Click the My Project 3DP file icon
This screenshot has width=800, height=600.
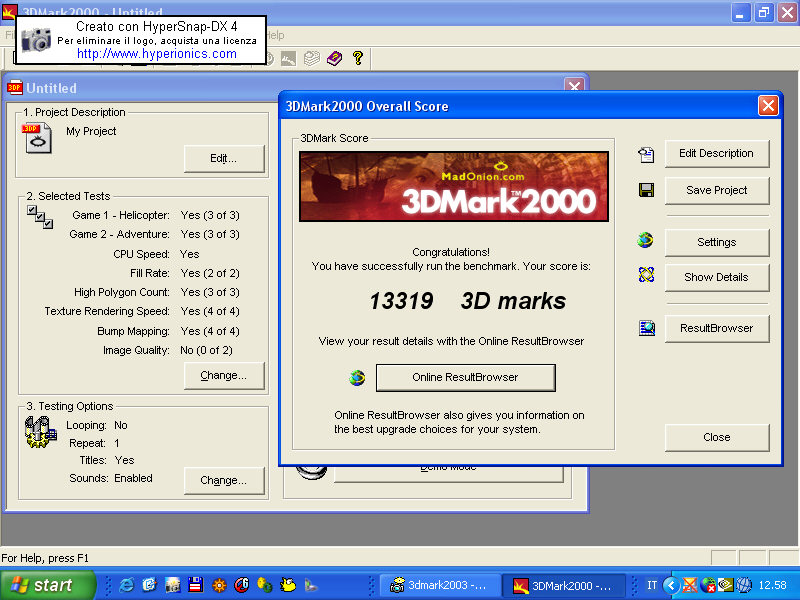tap(37, 138)
